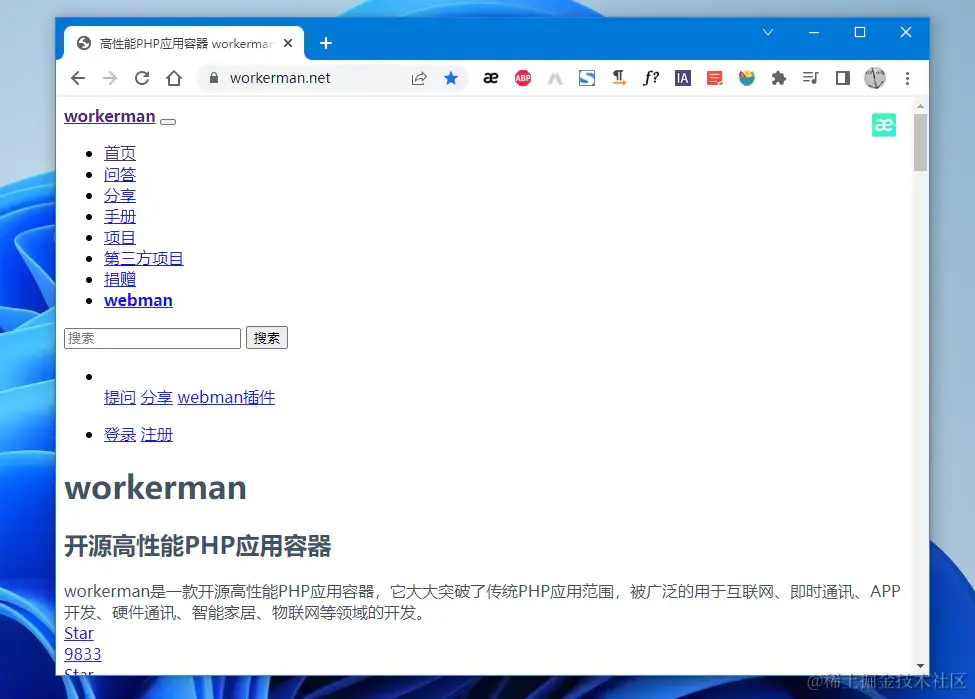Click the page scrollbar down arrow

920,666
